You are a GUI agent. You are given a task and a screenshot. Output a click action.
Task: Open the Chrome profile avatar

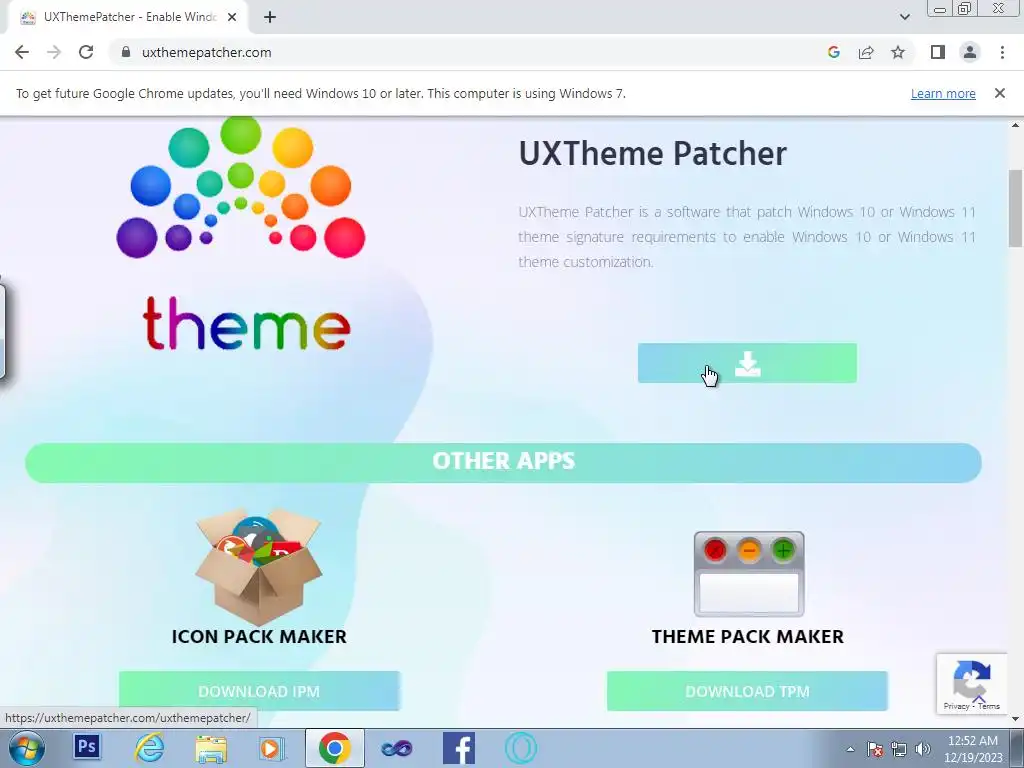[x=970, y=52]
